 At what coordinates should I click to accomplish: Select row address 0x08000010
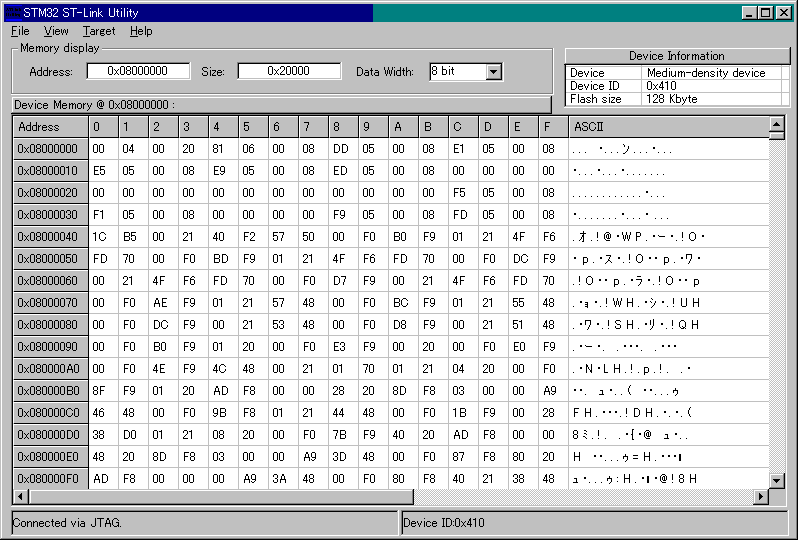click(x=50, y=171)
